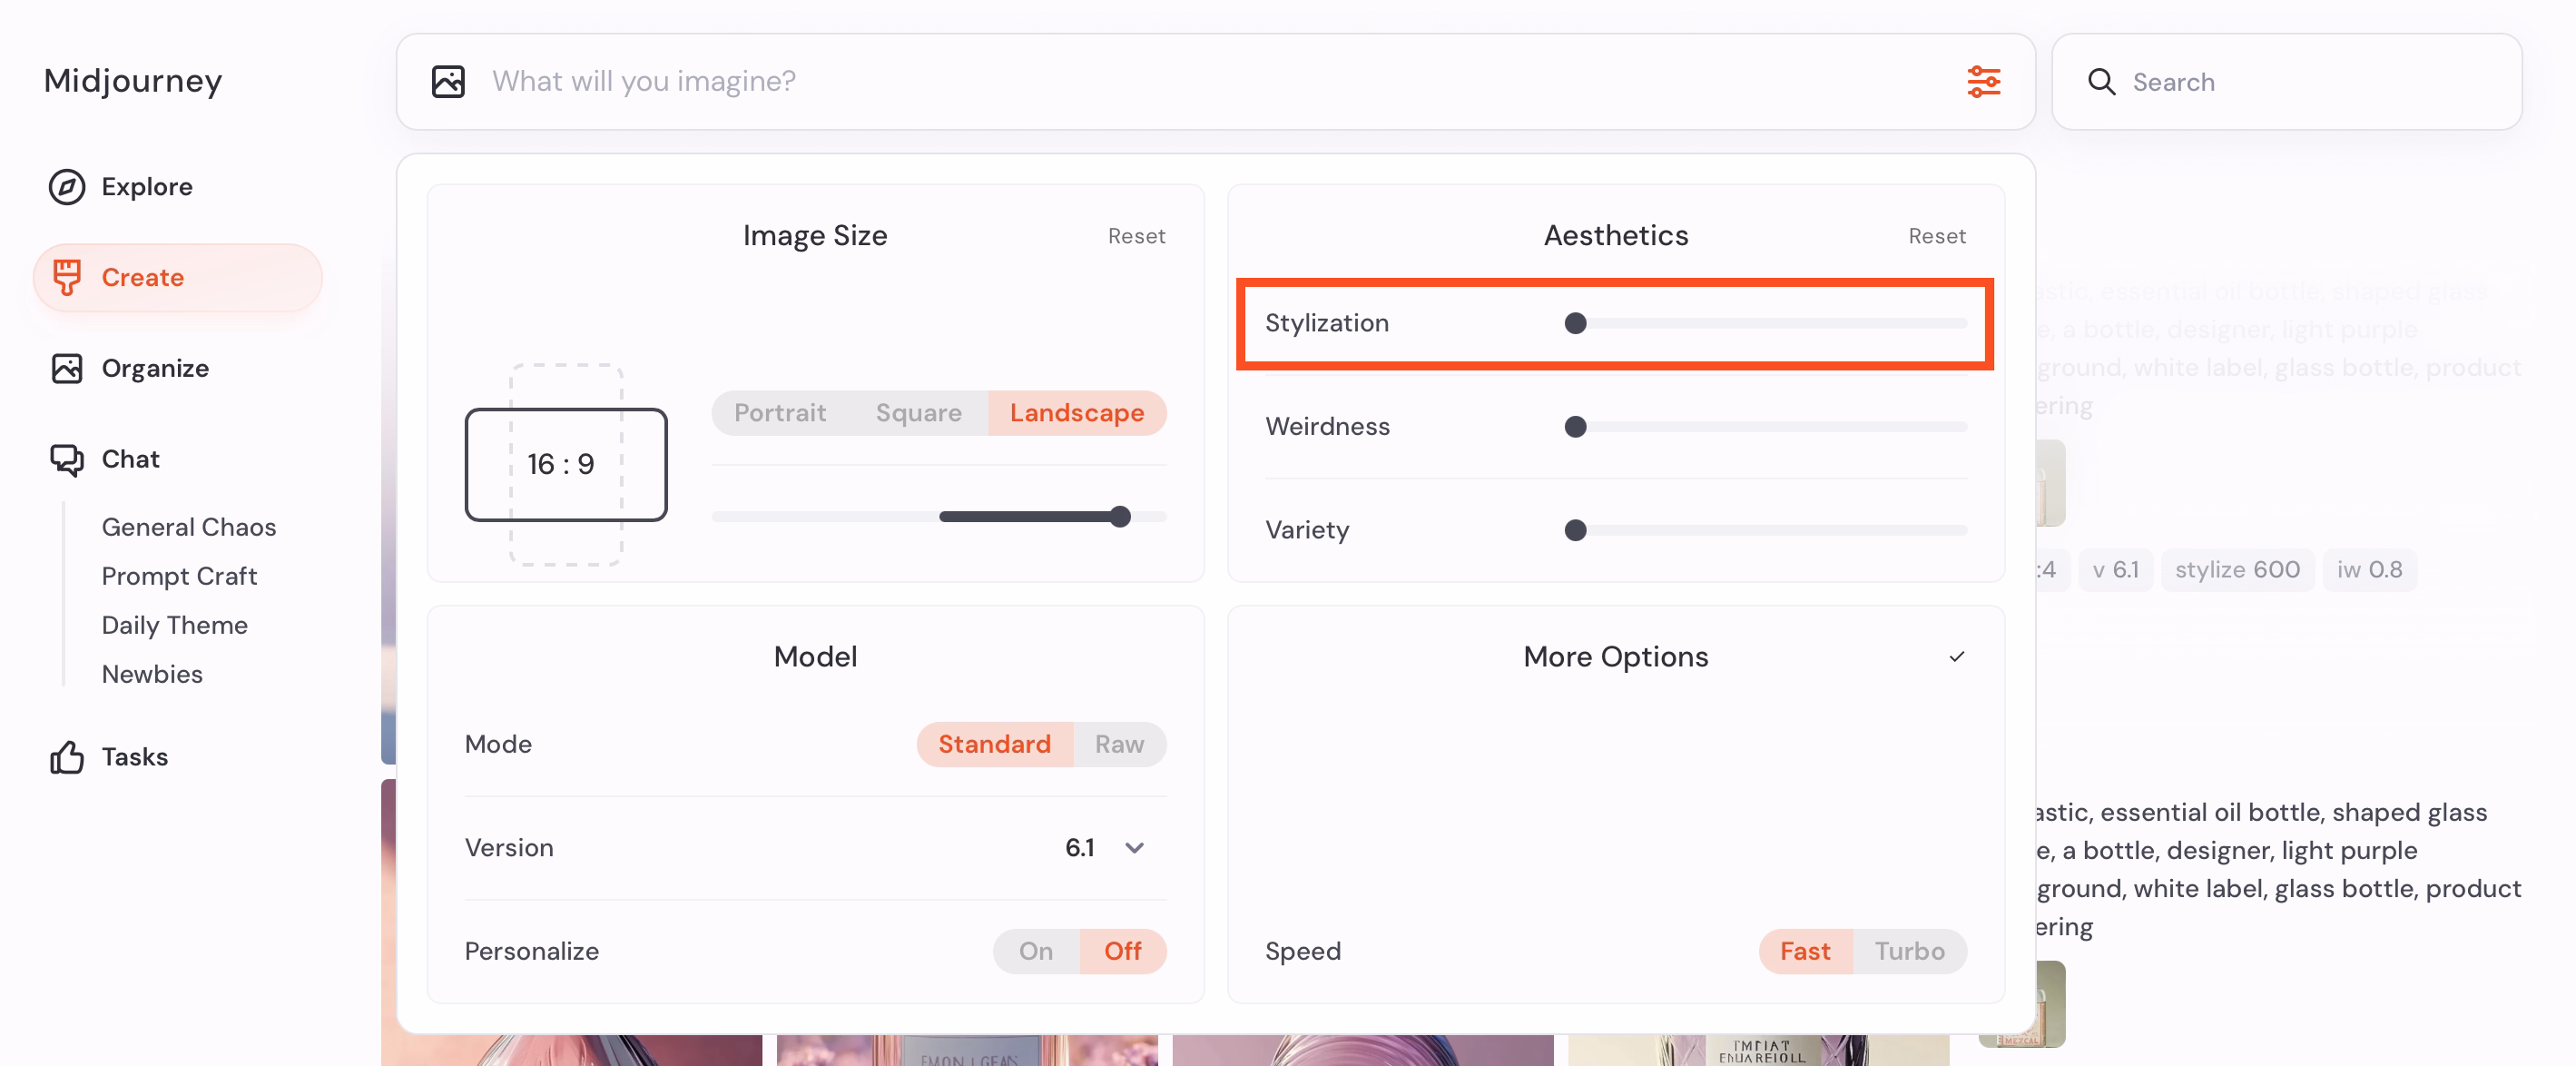Viewport: 2576px width, 1066px height.
Task: Reset the Aesthetics settings
Action: 1936,236
